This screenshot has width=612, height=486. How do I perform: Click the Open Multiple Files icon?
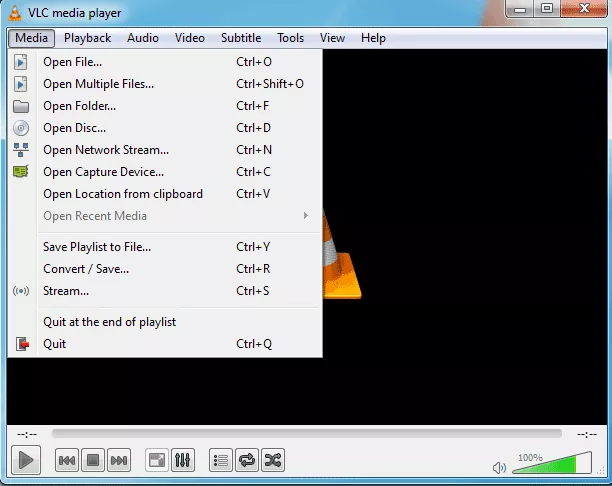pyautogui.click(x=21, y=84)
